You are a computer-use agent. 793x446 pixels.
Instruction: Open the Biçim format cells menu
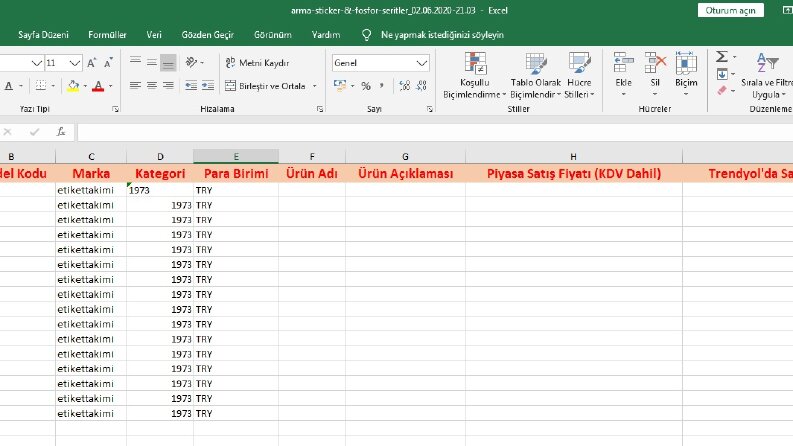click(x=686, y=74)
